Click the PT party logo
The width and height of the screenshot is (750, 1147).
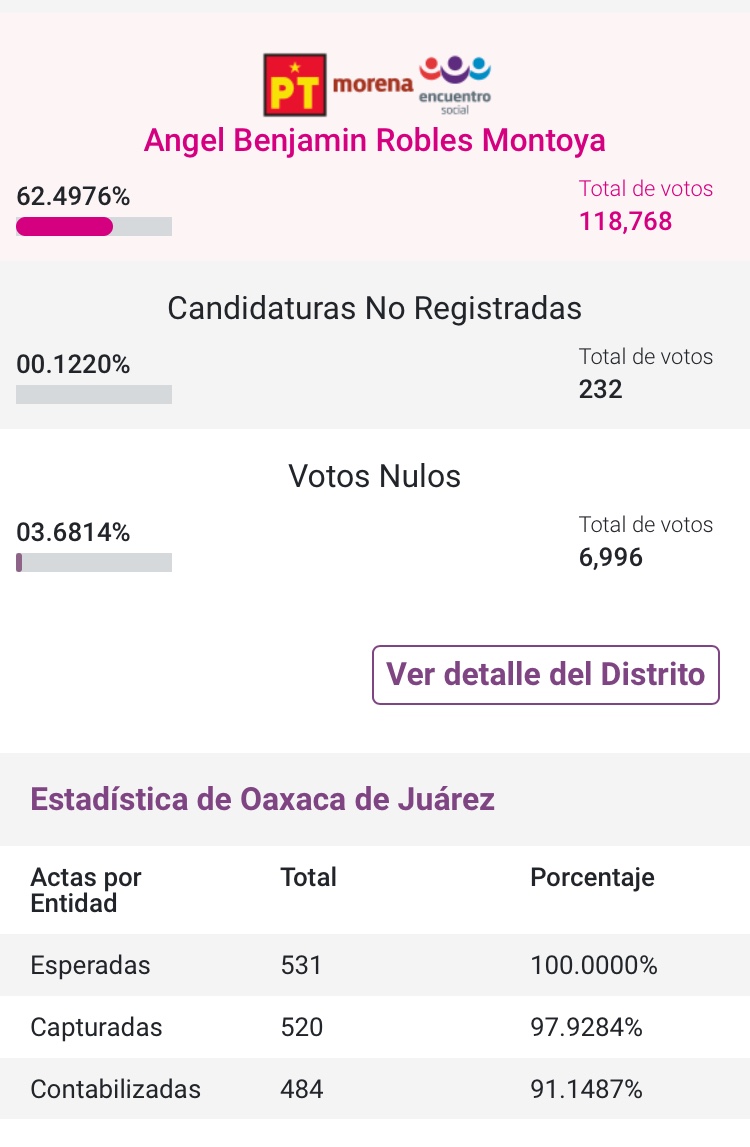coord(295,84)
